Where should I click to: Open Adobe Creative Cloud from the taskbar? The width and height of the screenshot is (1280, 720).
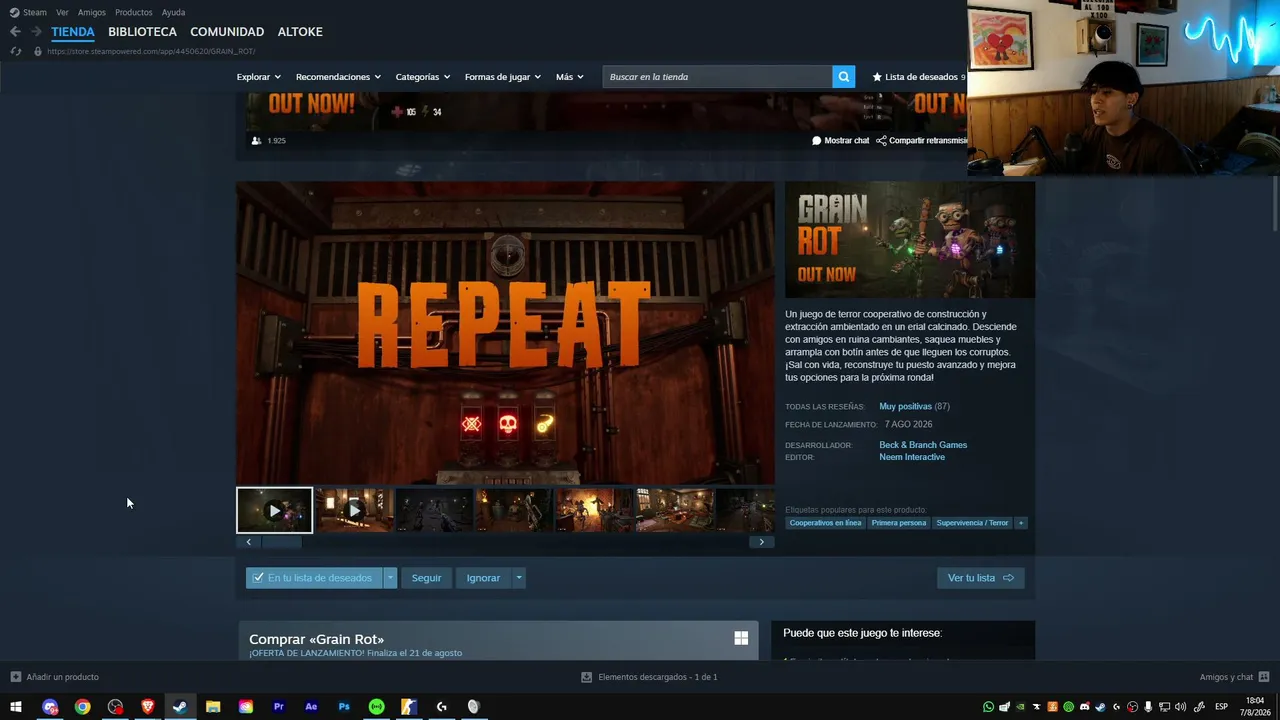point(246,707)
